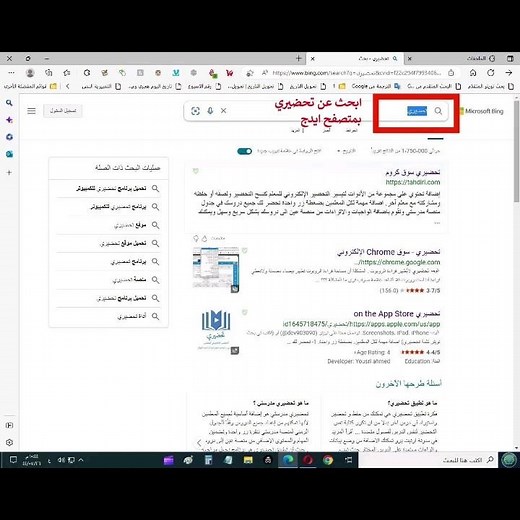Expand the bookmarks bar overflow chevron
Image resolution: width=520 pixels, height=520 pixels.
pyautogui.click(x=68, y=86)
